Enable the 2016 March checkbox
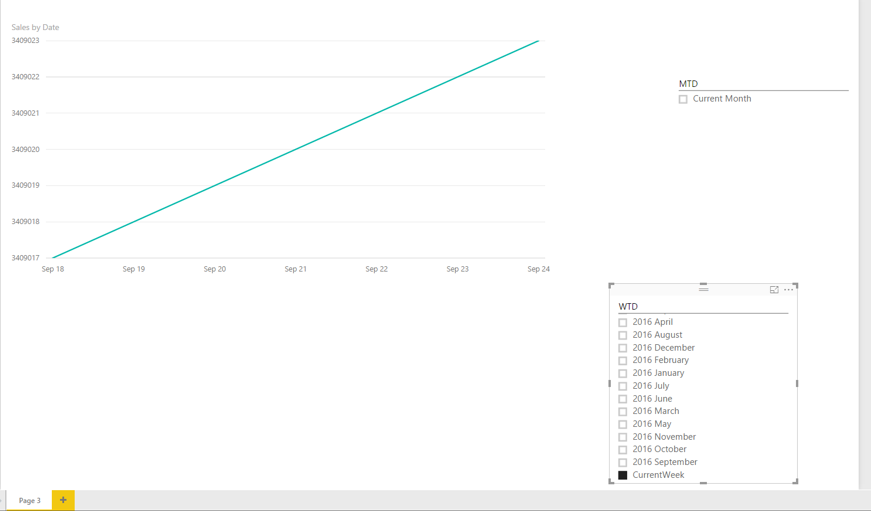The height and width of the screenshot is (511, 871). pyautogui.click(x=623, y=412)
